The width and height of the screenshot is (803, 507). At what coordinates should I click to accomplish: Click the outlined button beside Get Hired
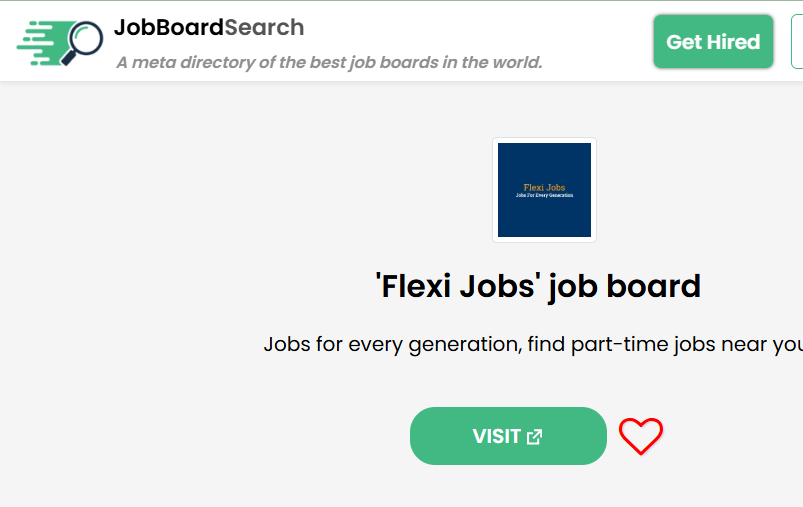[x=797, y=42]
